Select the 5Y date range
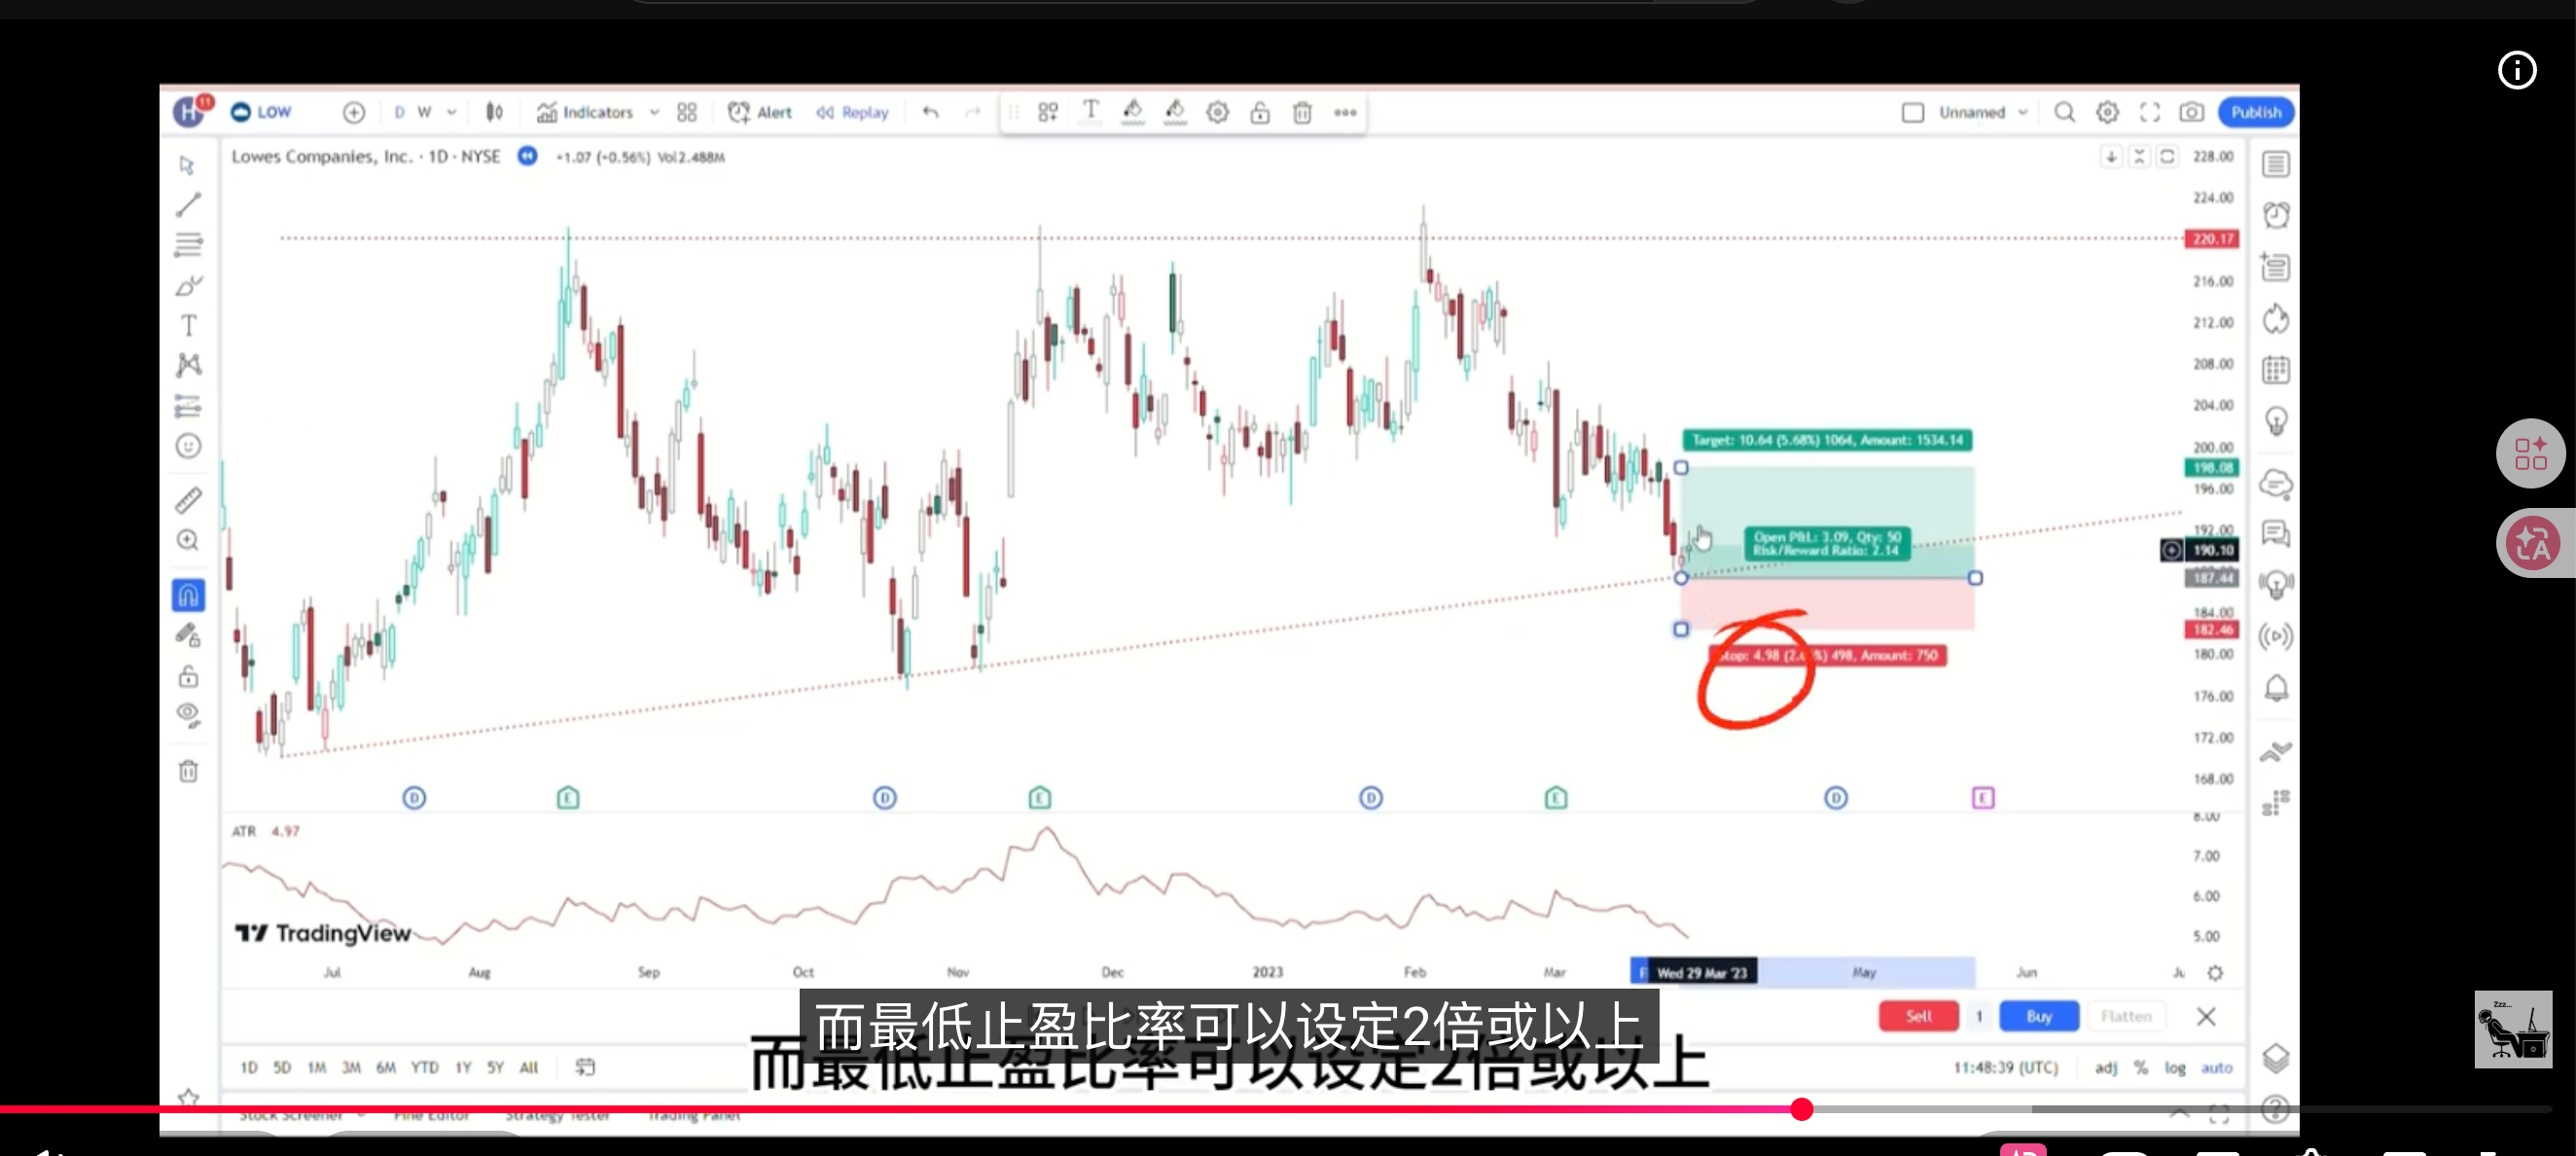 [x=495, y=1068]
